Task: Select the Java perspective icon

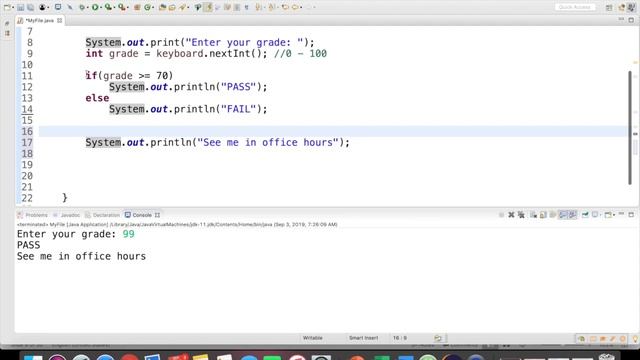Action: click(631, 7)
